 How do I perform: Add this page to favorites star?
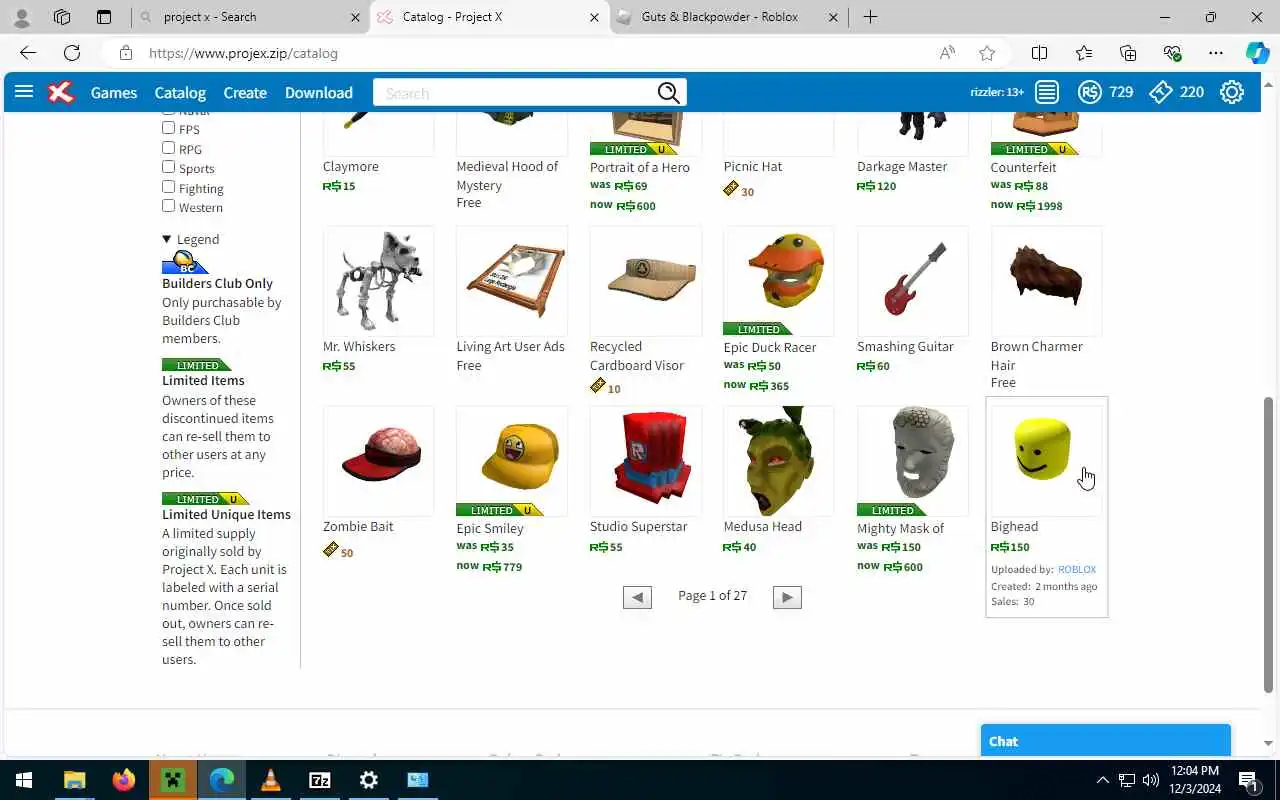987,53
